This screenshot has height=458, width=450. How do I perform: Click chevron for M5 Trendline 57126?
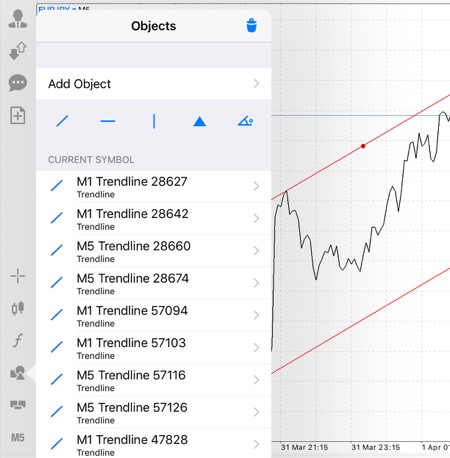[x=256, y=412]
